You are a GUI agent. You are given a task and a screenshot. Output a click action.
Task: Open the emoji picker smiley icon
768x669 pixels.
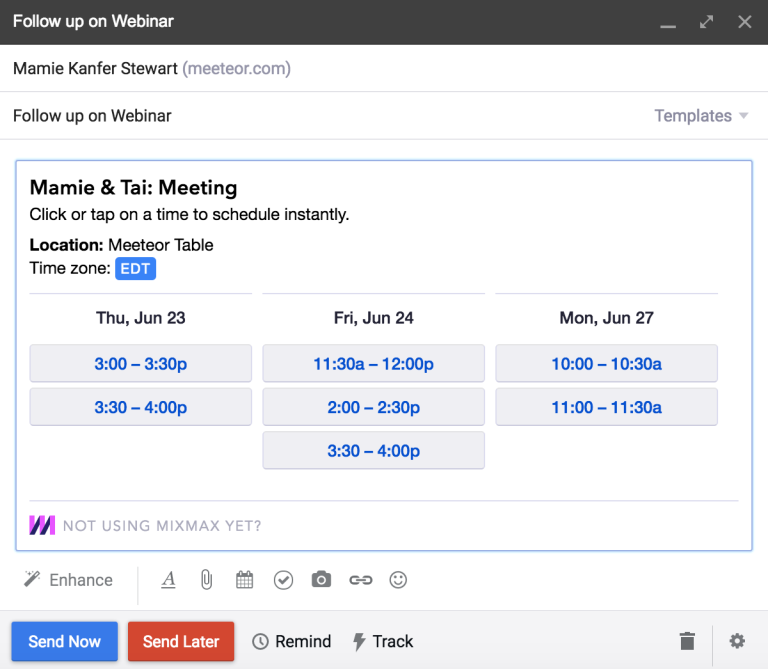pyautogui.click(x=398, y=580)
